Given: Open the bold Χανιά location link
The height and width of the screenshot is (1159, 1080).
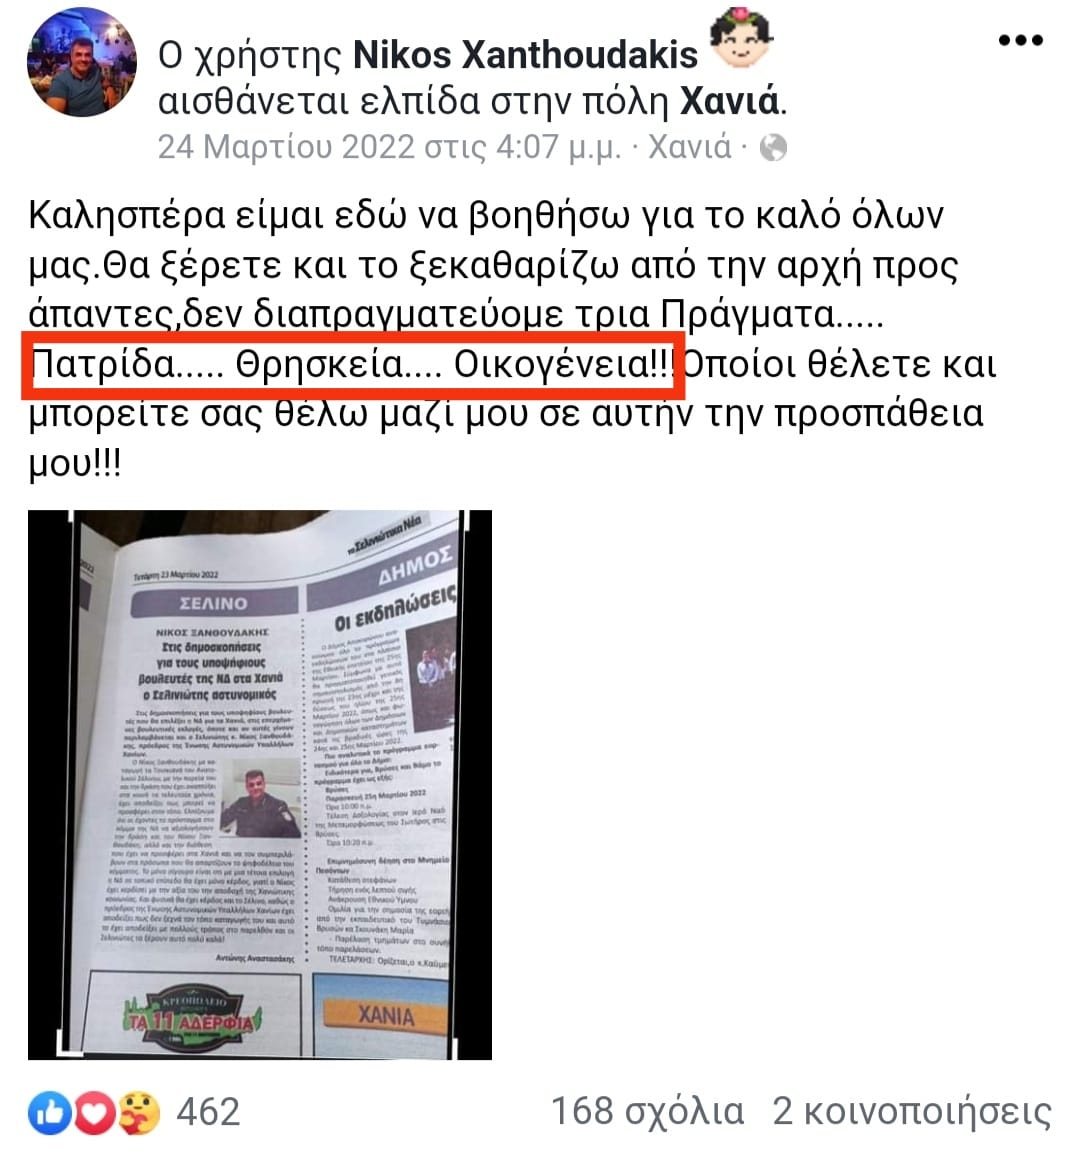Looking at the screenshot, I should tap(729, 101).
